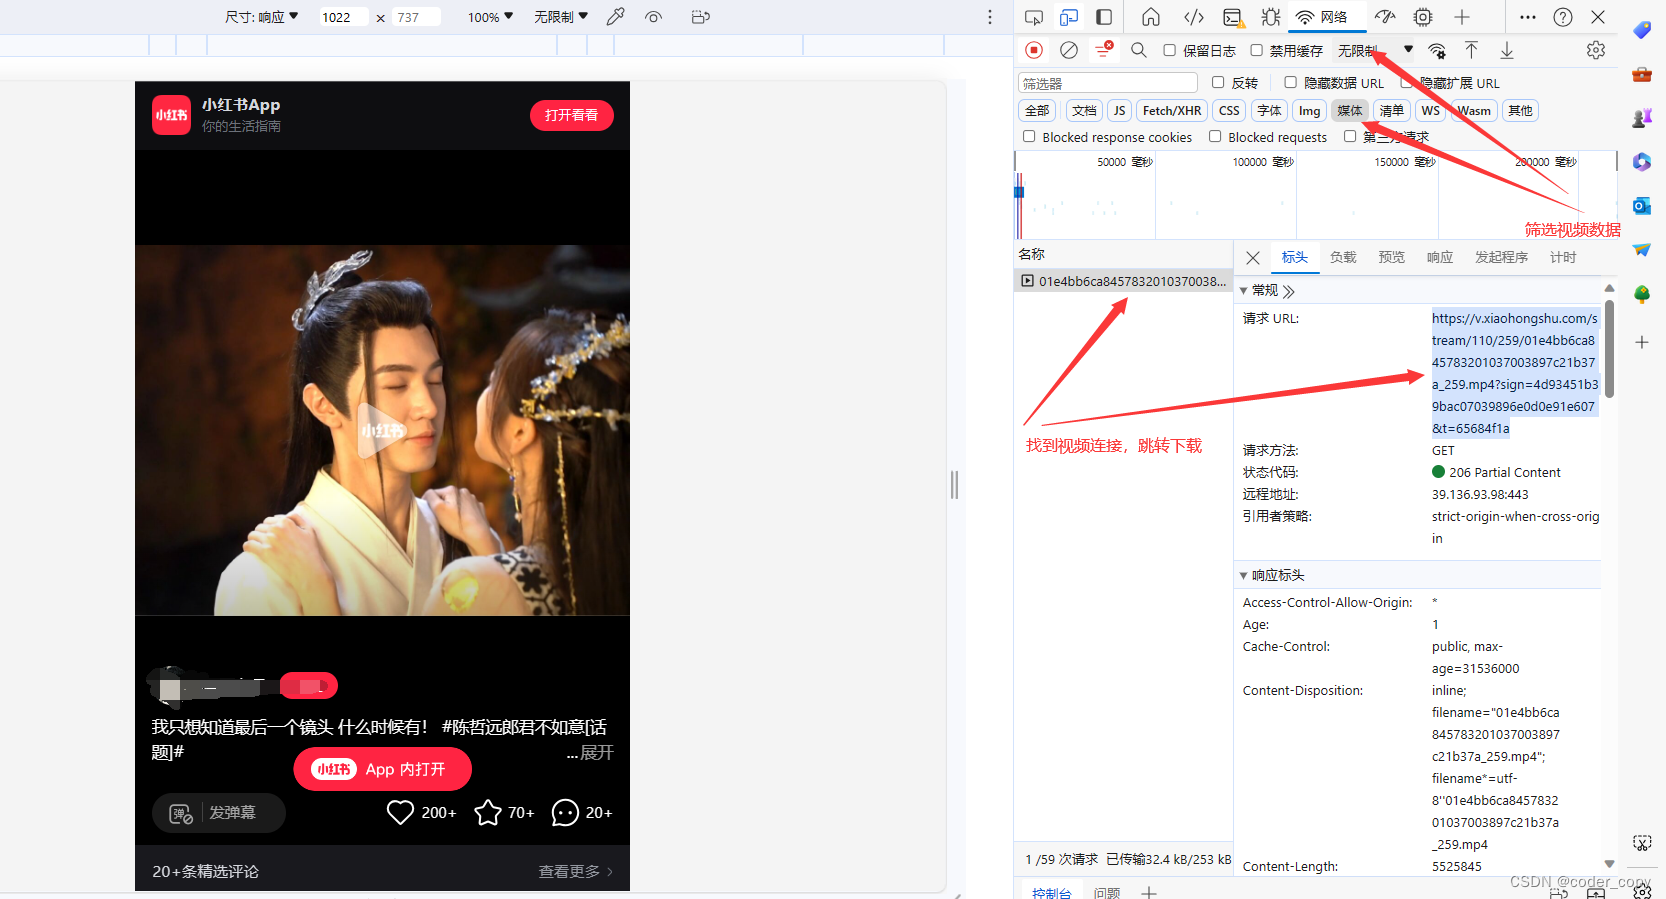The image size is (1666, 899).
Task: Filter requests by 媒体
Action: 1350,110
